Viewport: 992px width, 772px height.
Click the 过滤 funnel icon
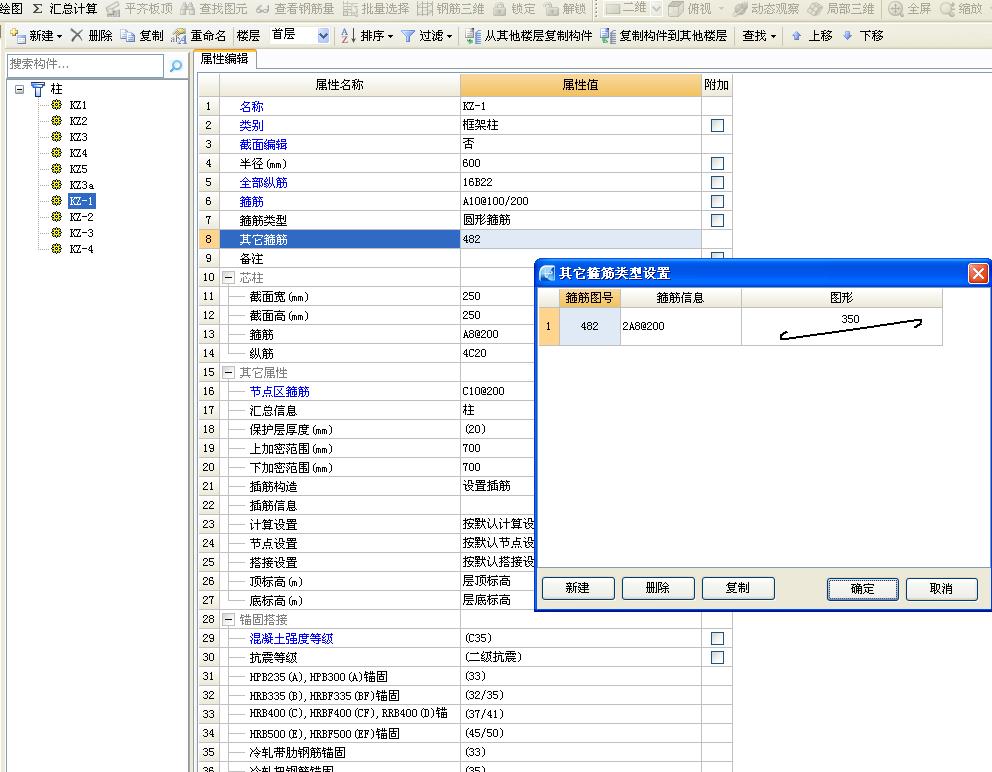(408, 36)
